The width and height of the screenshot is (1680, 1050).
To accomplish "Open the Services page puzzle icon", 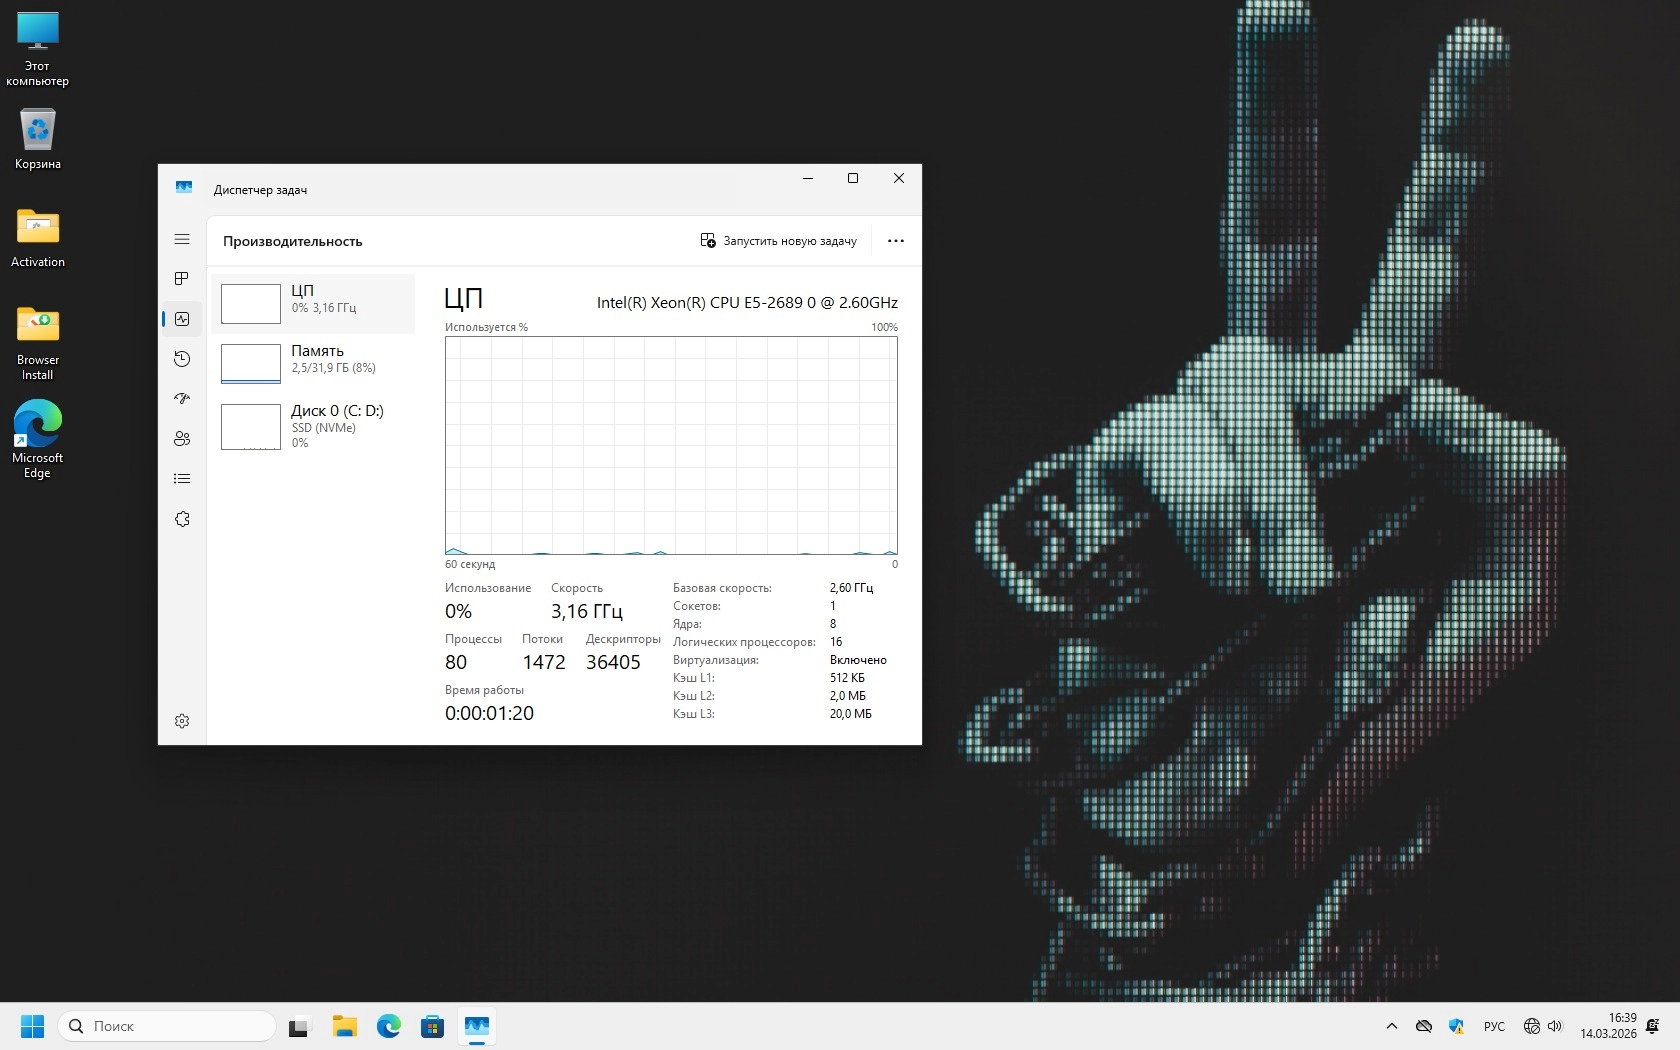I will click(x=182, y=519).
